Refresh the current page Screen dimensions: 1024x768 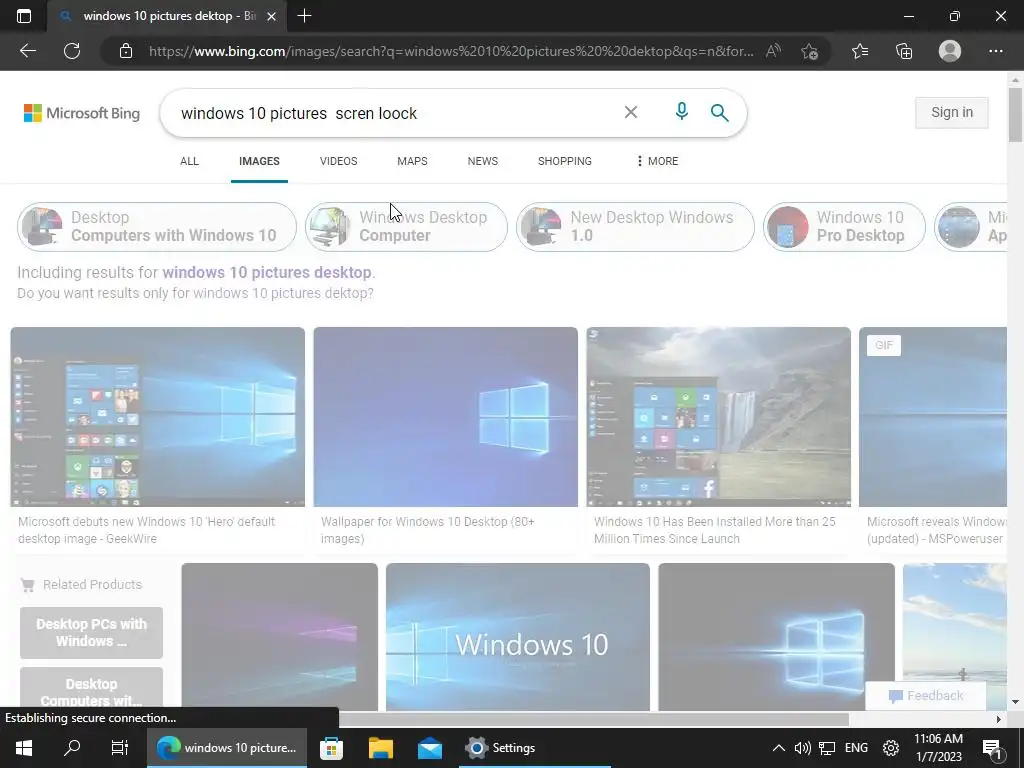72,51
